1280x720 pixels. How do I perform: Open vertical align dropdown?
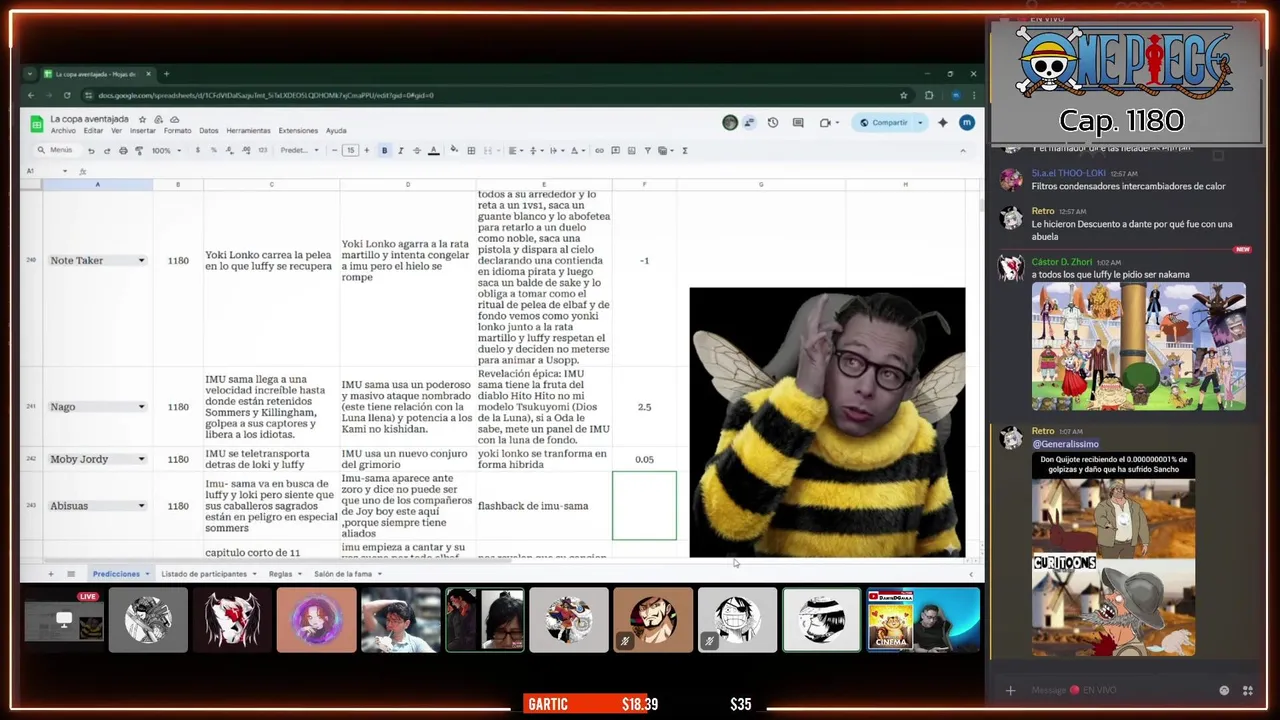tap(535, 150)
